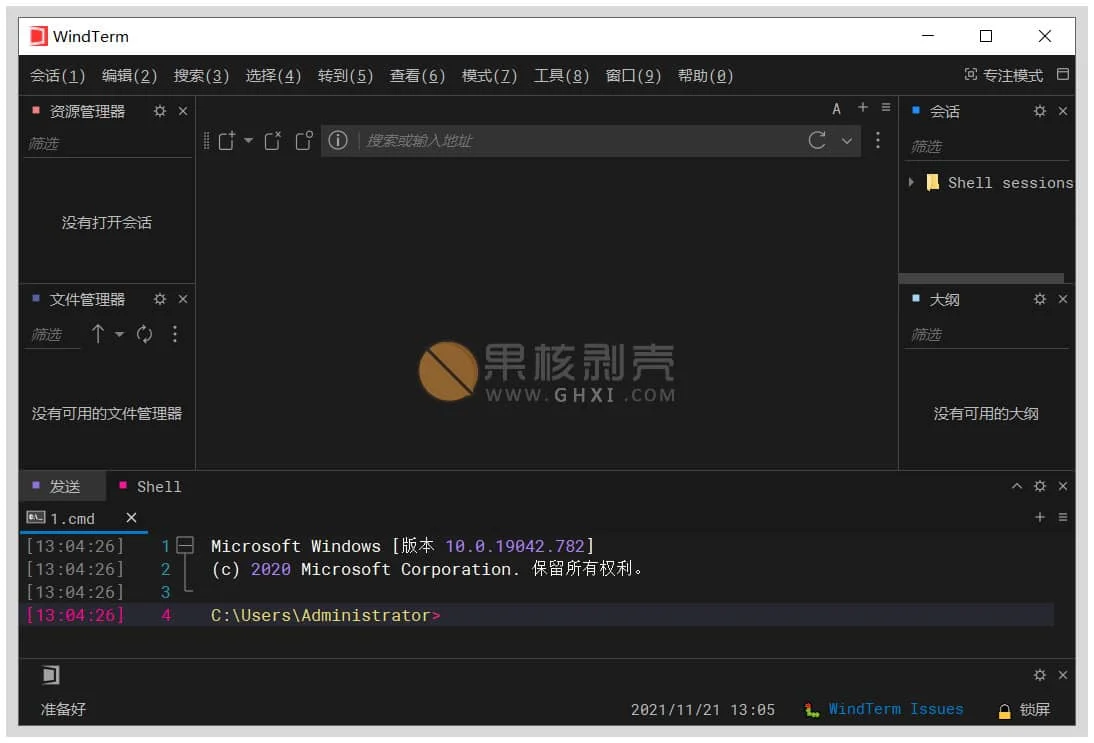
Task: Open settings gear of Shell panel
Action: 1040,486
